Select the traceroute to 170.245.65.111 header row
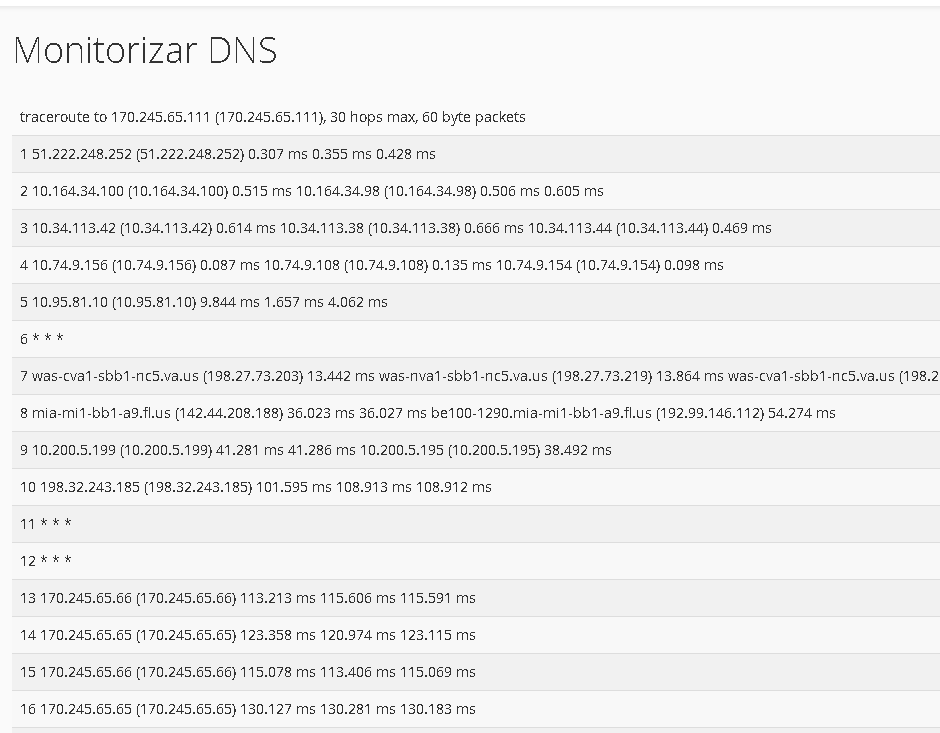 point(476,117)
